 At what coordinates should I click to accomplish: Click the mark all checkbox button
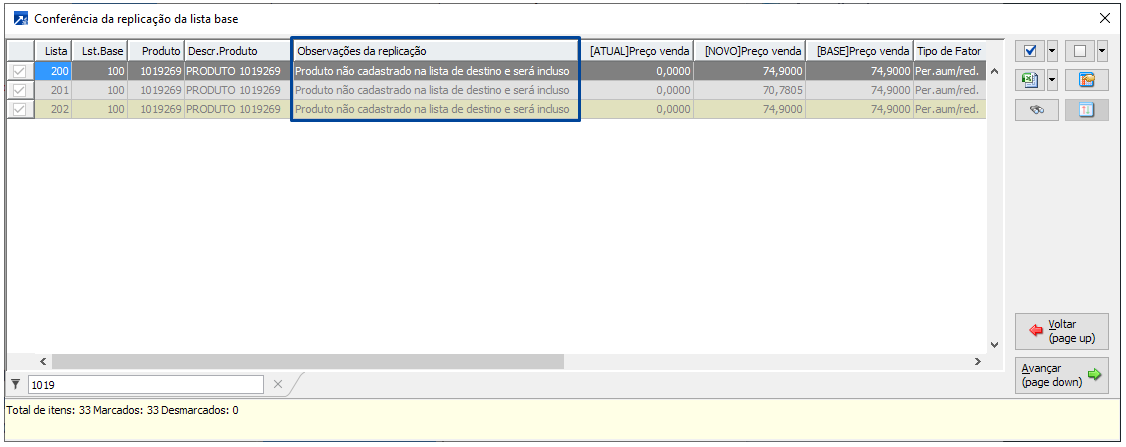1030,52
